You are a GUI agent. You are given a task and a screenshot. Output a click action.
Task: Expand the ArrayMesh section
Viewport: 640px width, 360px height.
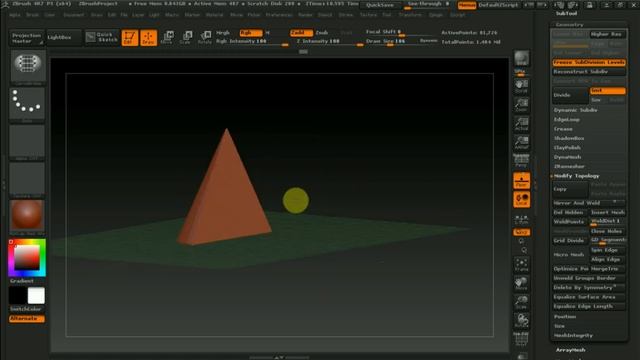pyautogui.click(x=571, y=350)
